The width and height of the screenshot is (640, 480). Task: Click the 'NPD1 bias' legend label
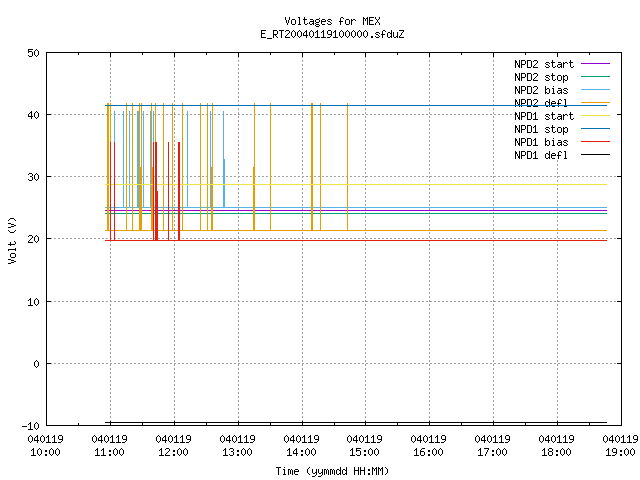(541, 142)
